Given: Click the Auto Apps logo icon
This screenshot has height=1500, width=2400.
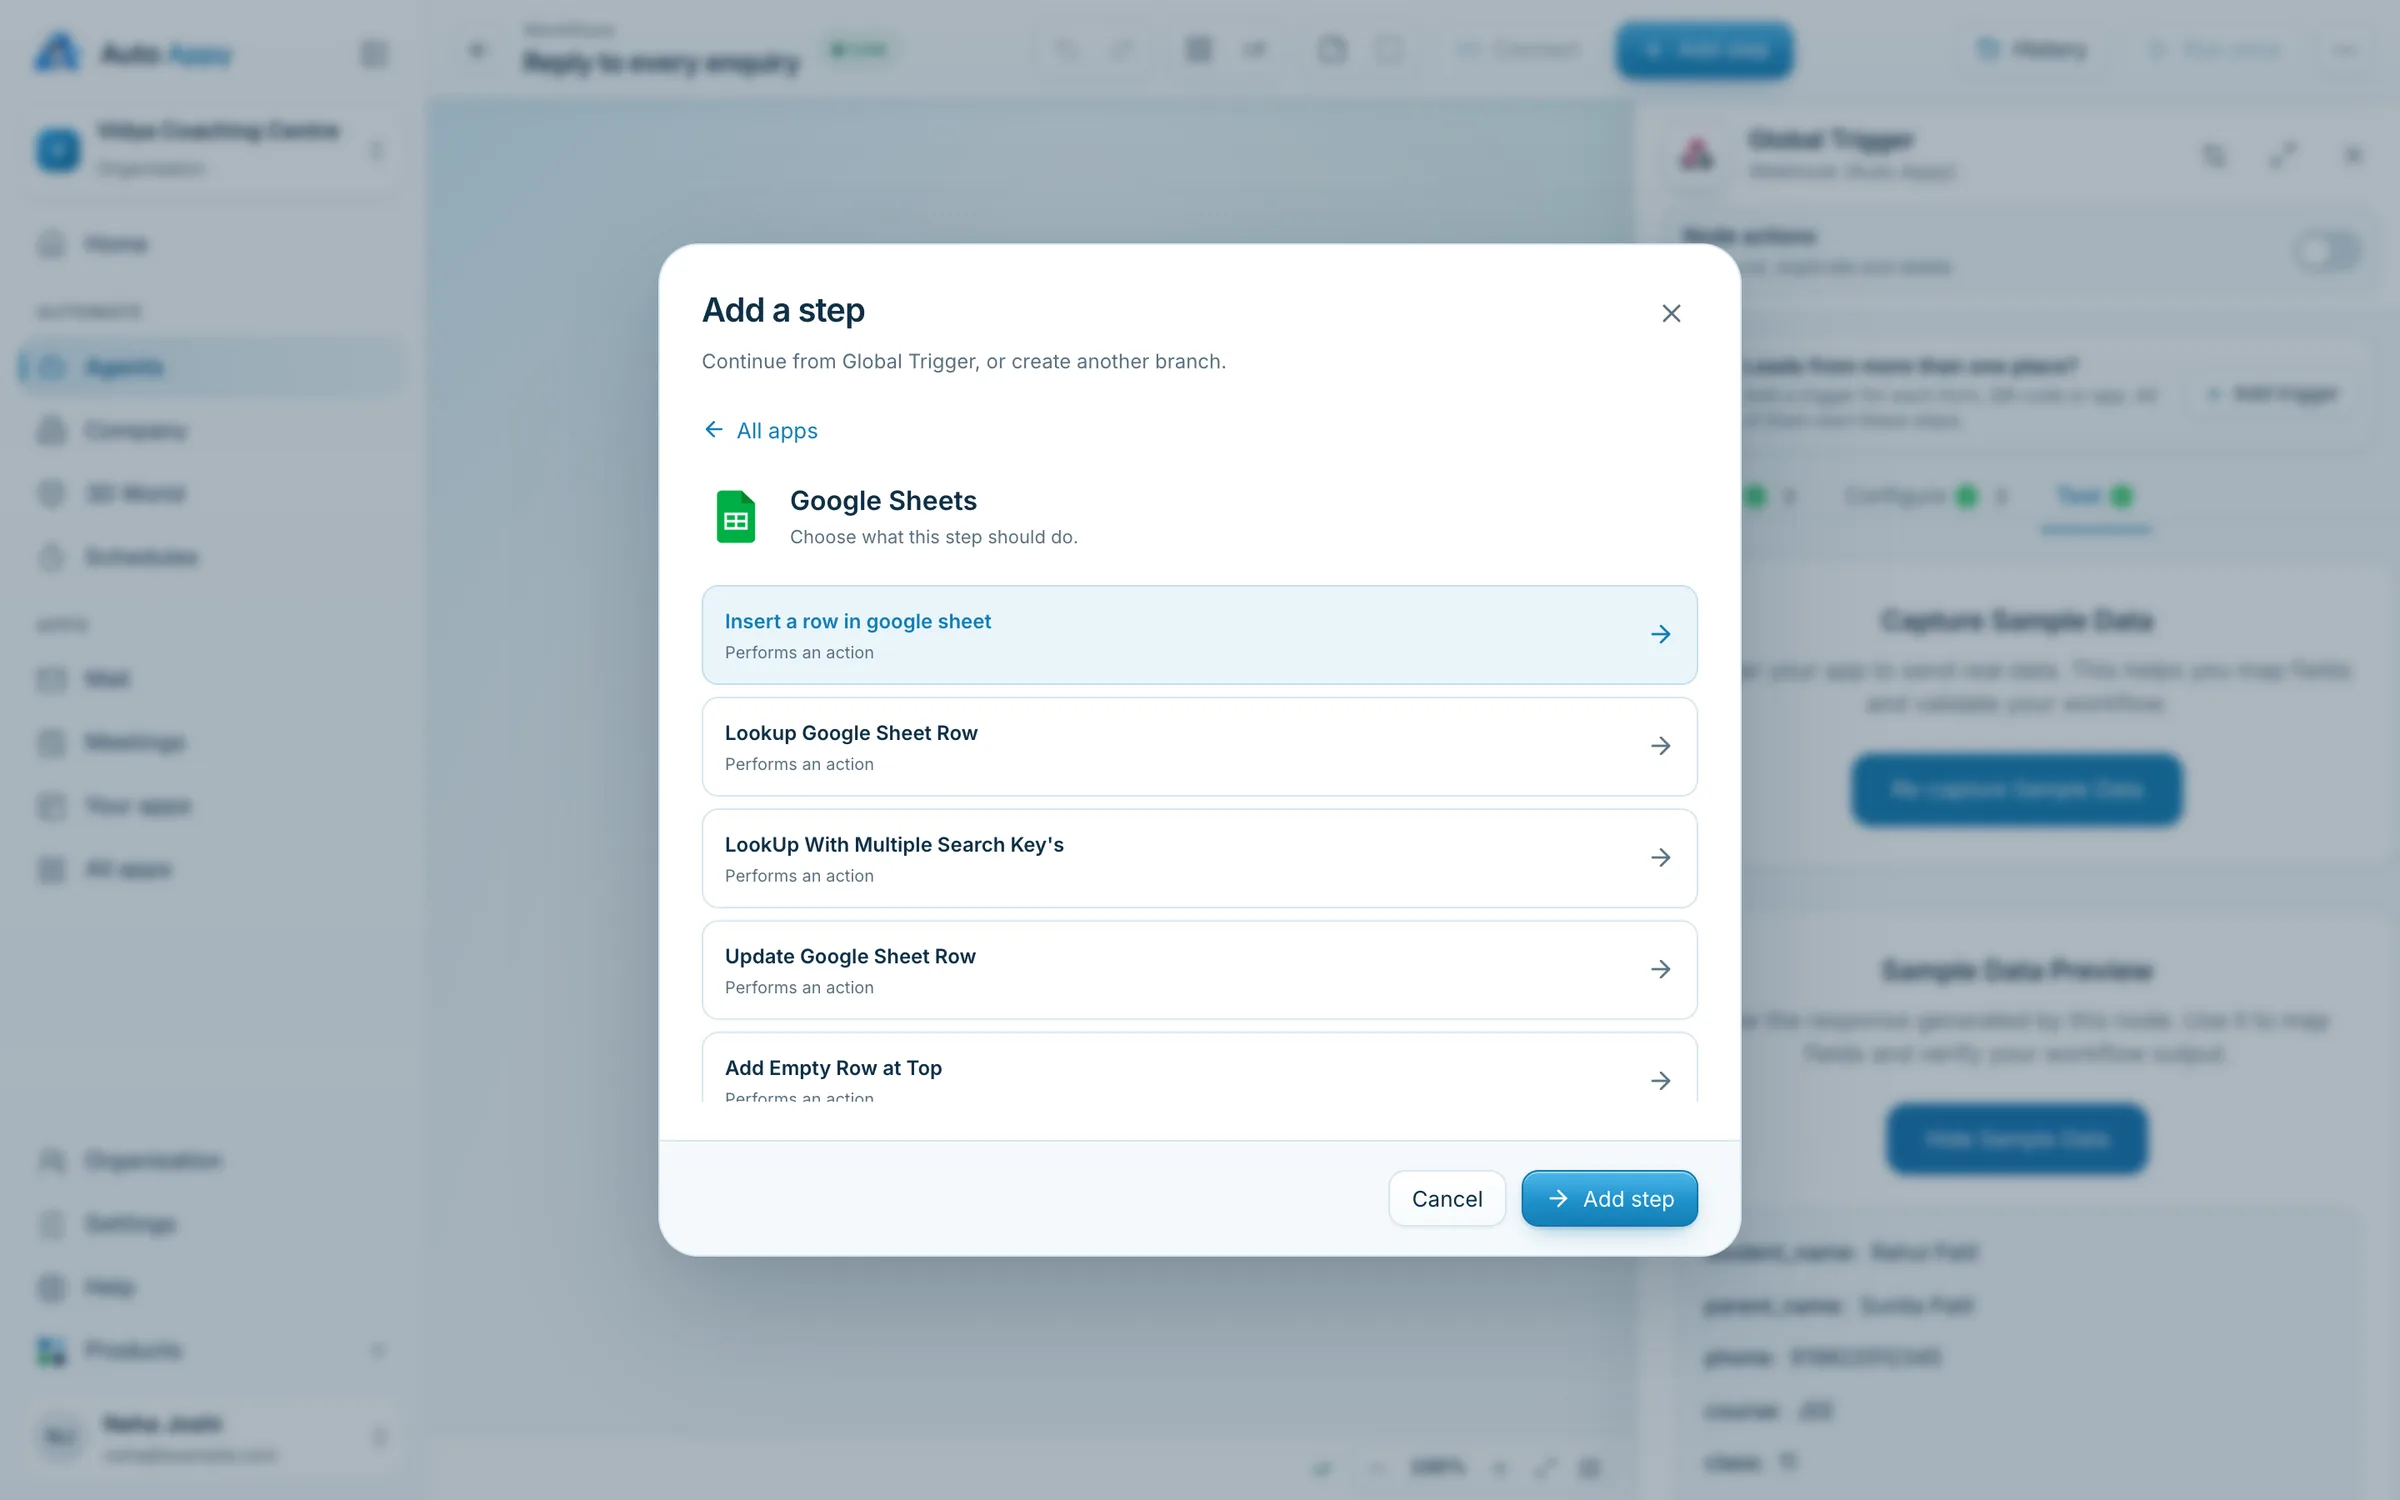Looking at the screenshot, I should pyautogui.click(x=57, y=52).
